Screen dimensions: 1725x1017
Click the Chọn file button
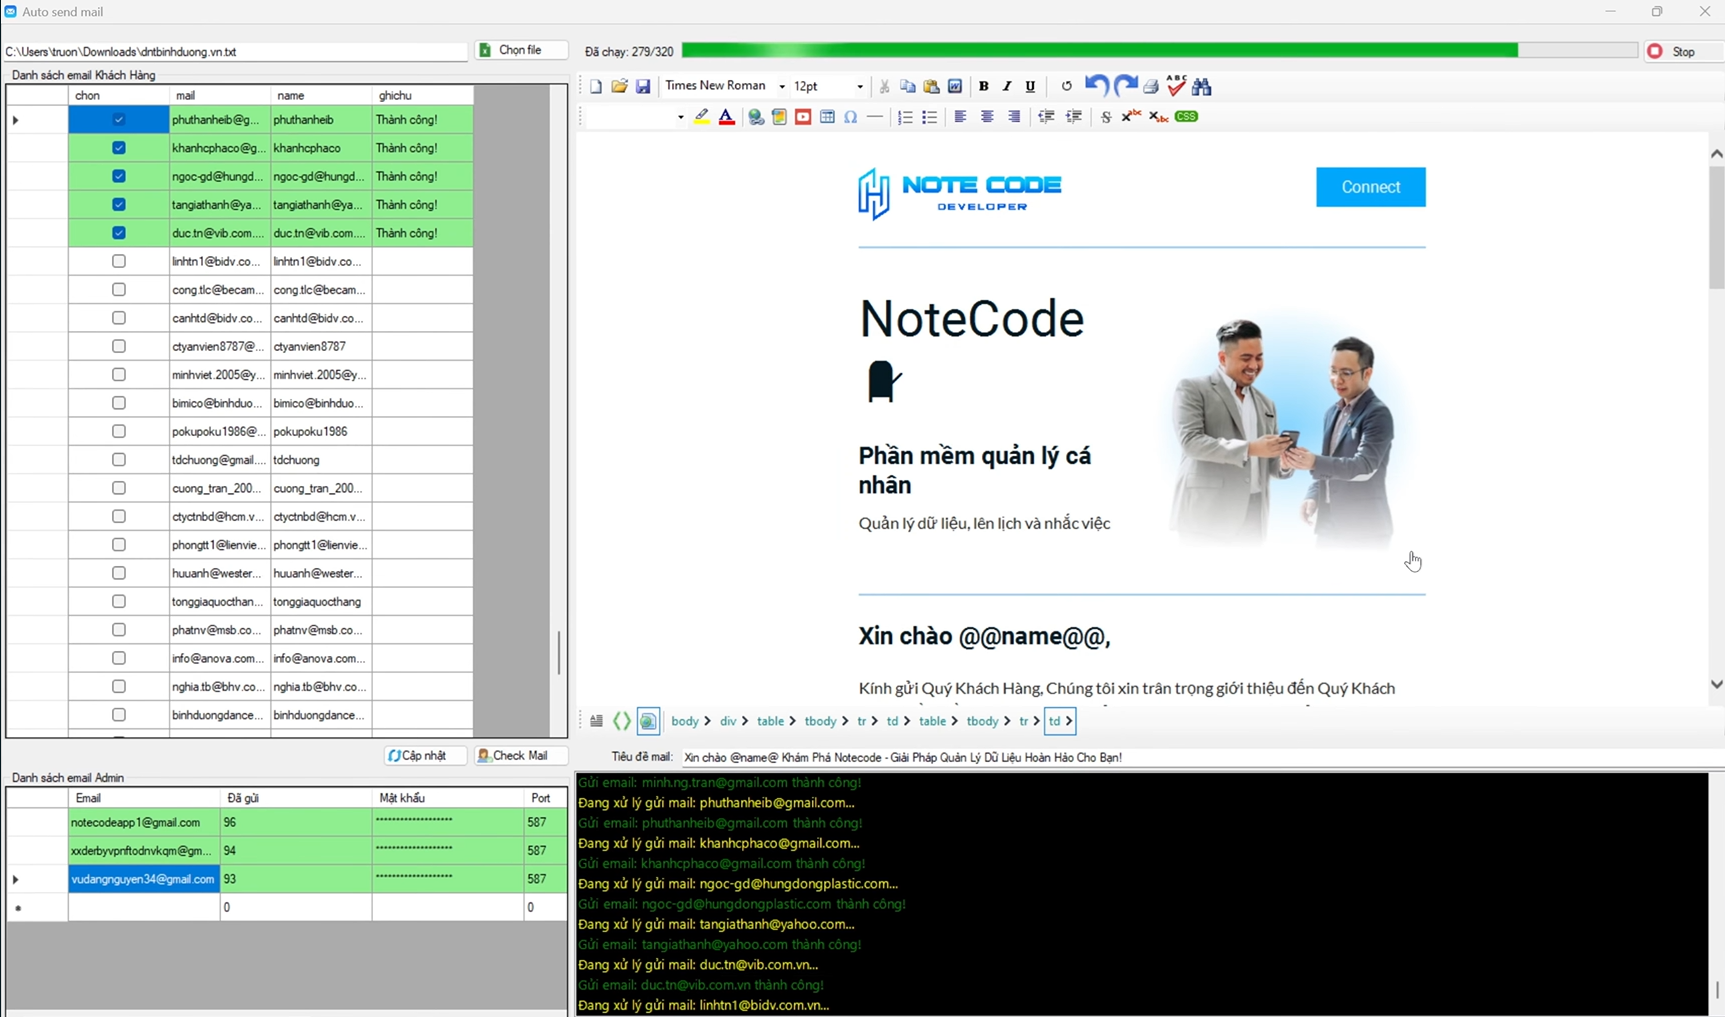click(x=521, y=50)
